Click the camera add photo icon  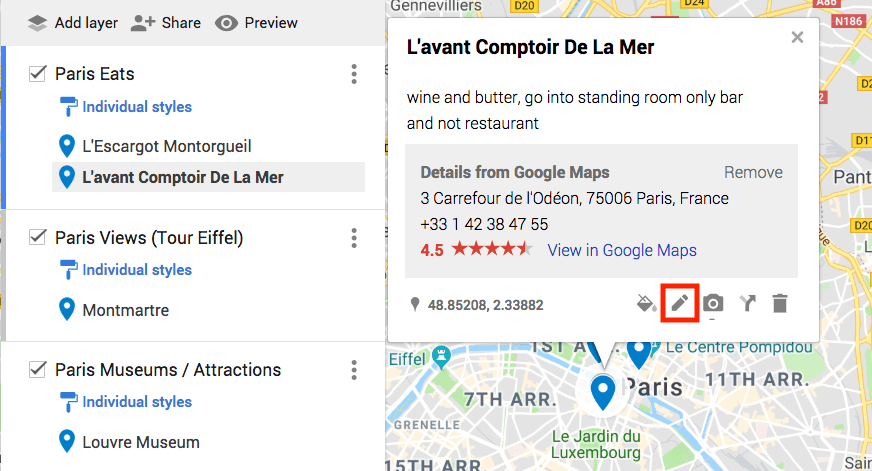coord(713,303)
